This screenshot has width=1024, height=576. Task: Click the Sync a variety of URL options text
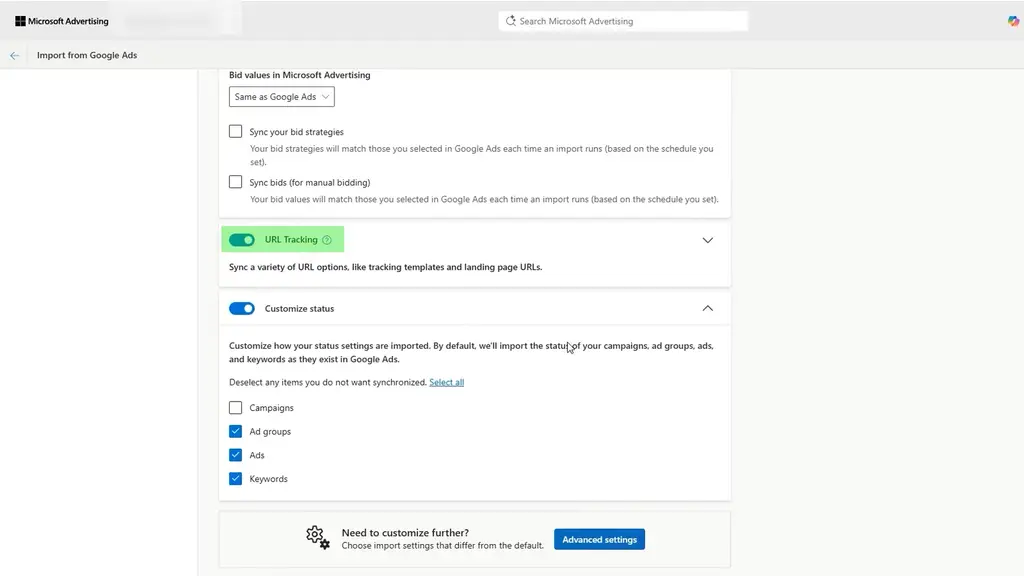pos(385,267)
